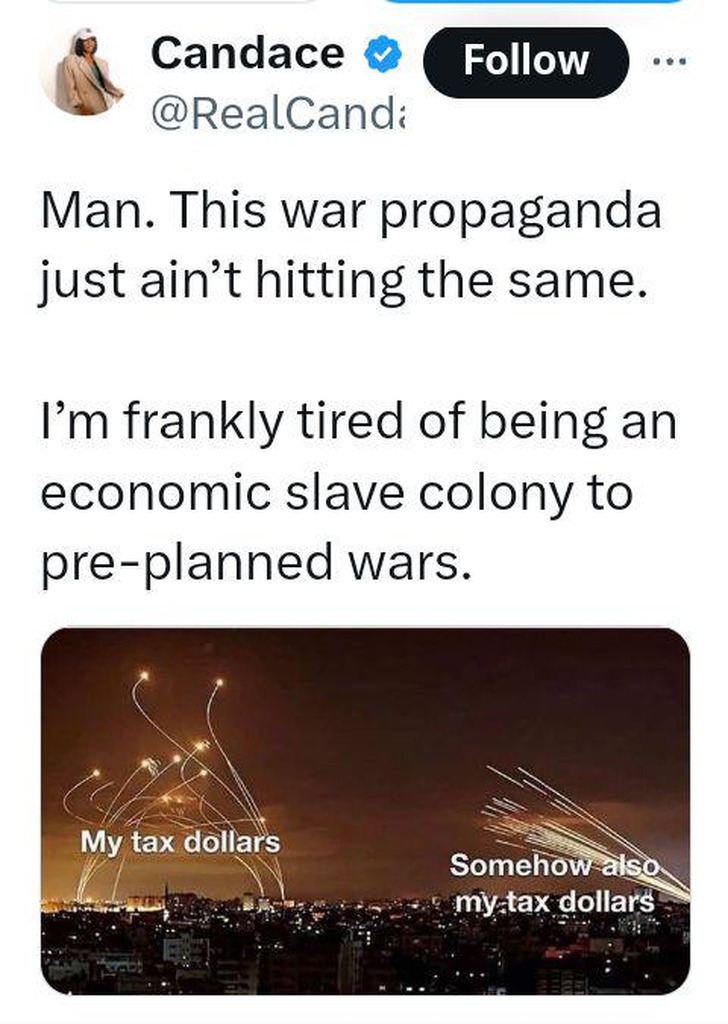This screenshot has height=1024, width=728.
Task: Click the blue verified checkmark badge
Action: 383,54
